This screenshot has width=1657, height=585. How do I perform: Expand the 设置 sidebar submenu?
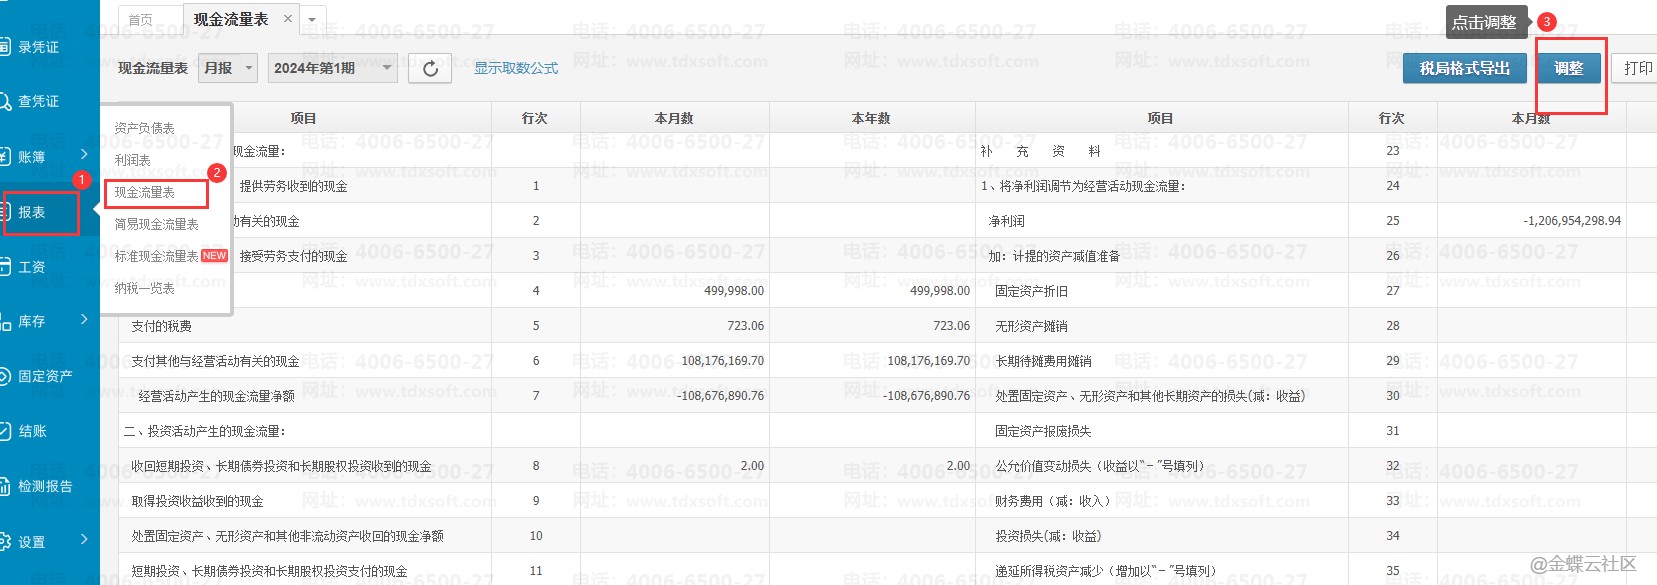[84, 540]
